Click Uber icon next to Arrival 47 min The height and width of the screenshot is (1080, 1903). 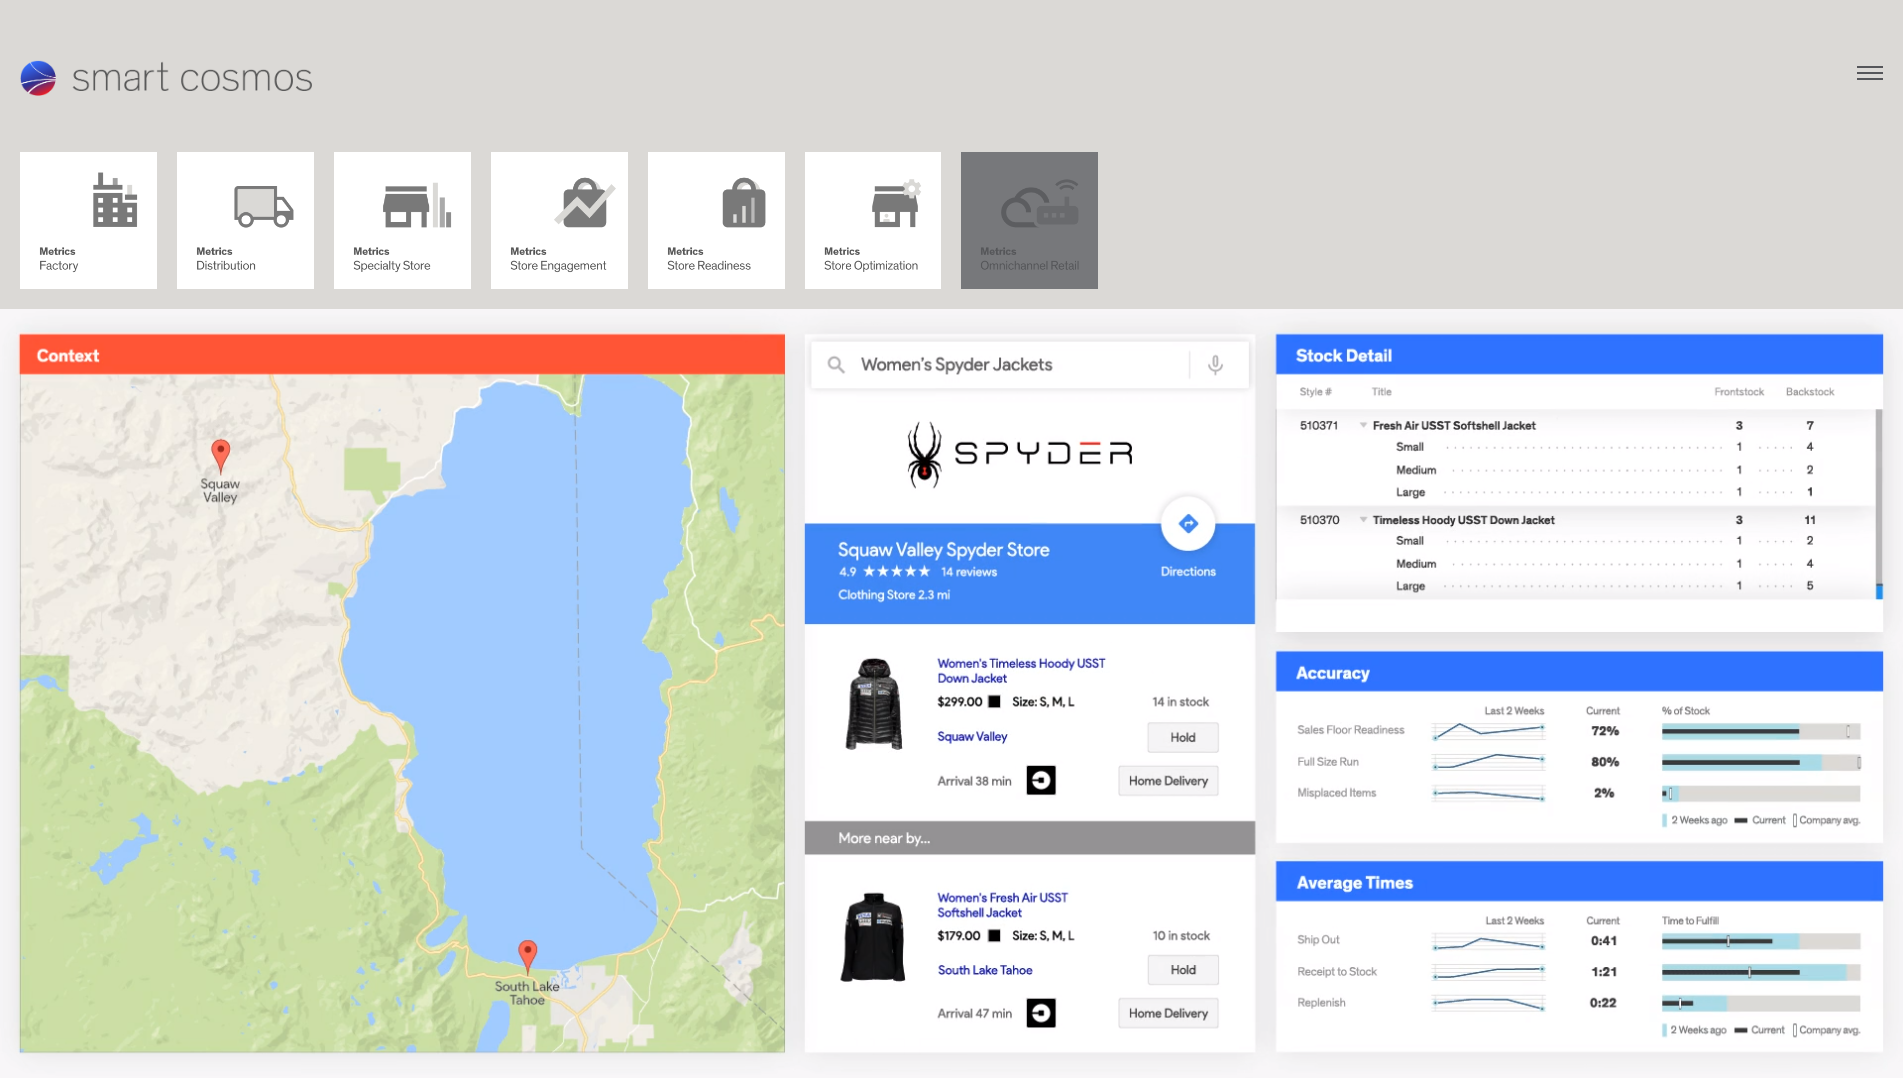tap(1041, 1013)
